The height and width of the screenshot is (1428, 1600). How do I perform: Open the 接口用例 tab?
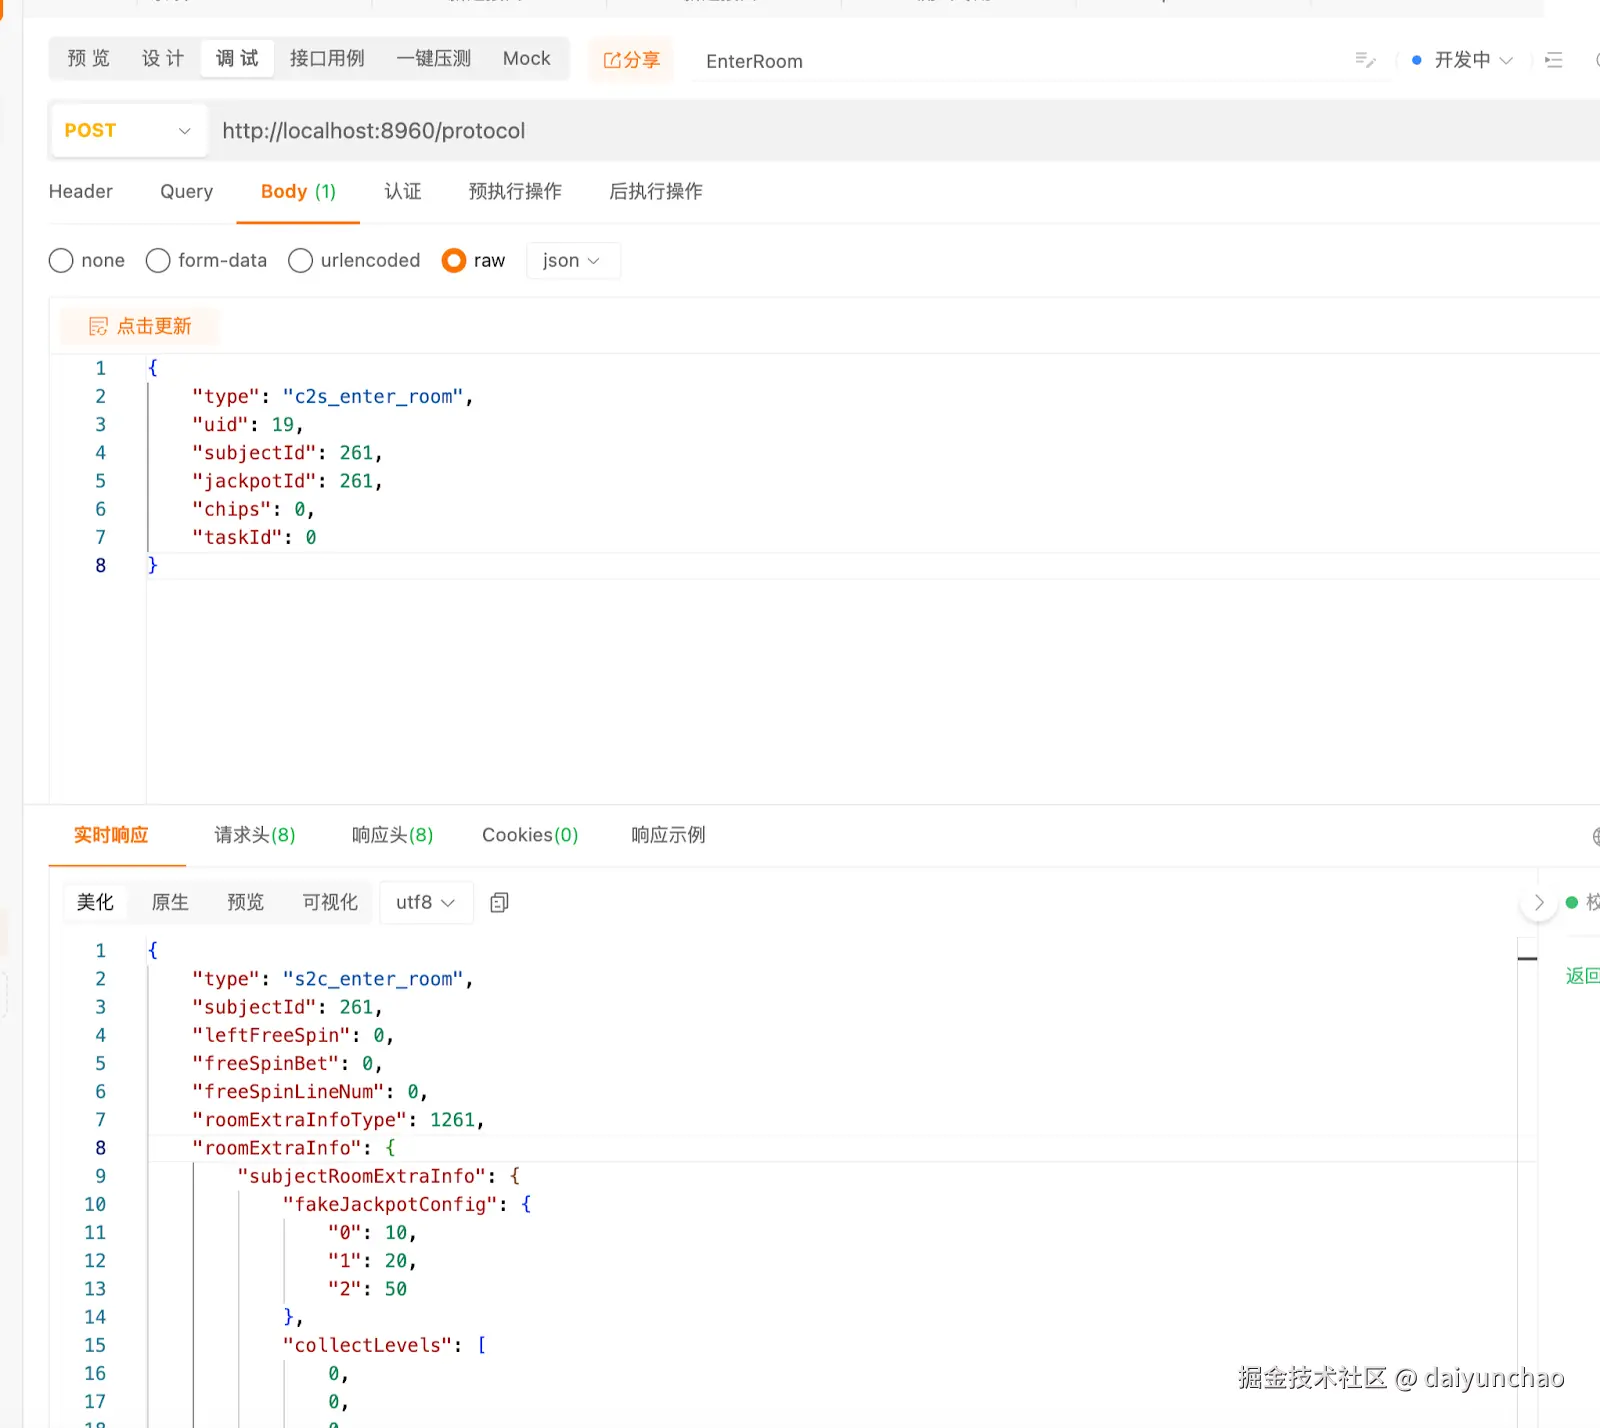coord(327,59)
